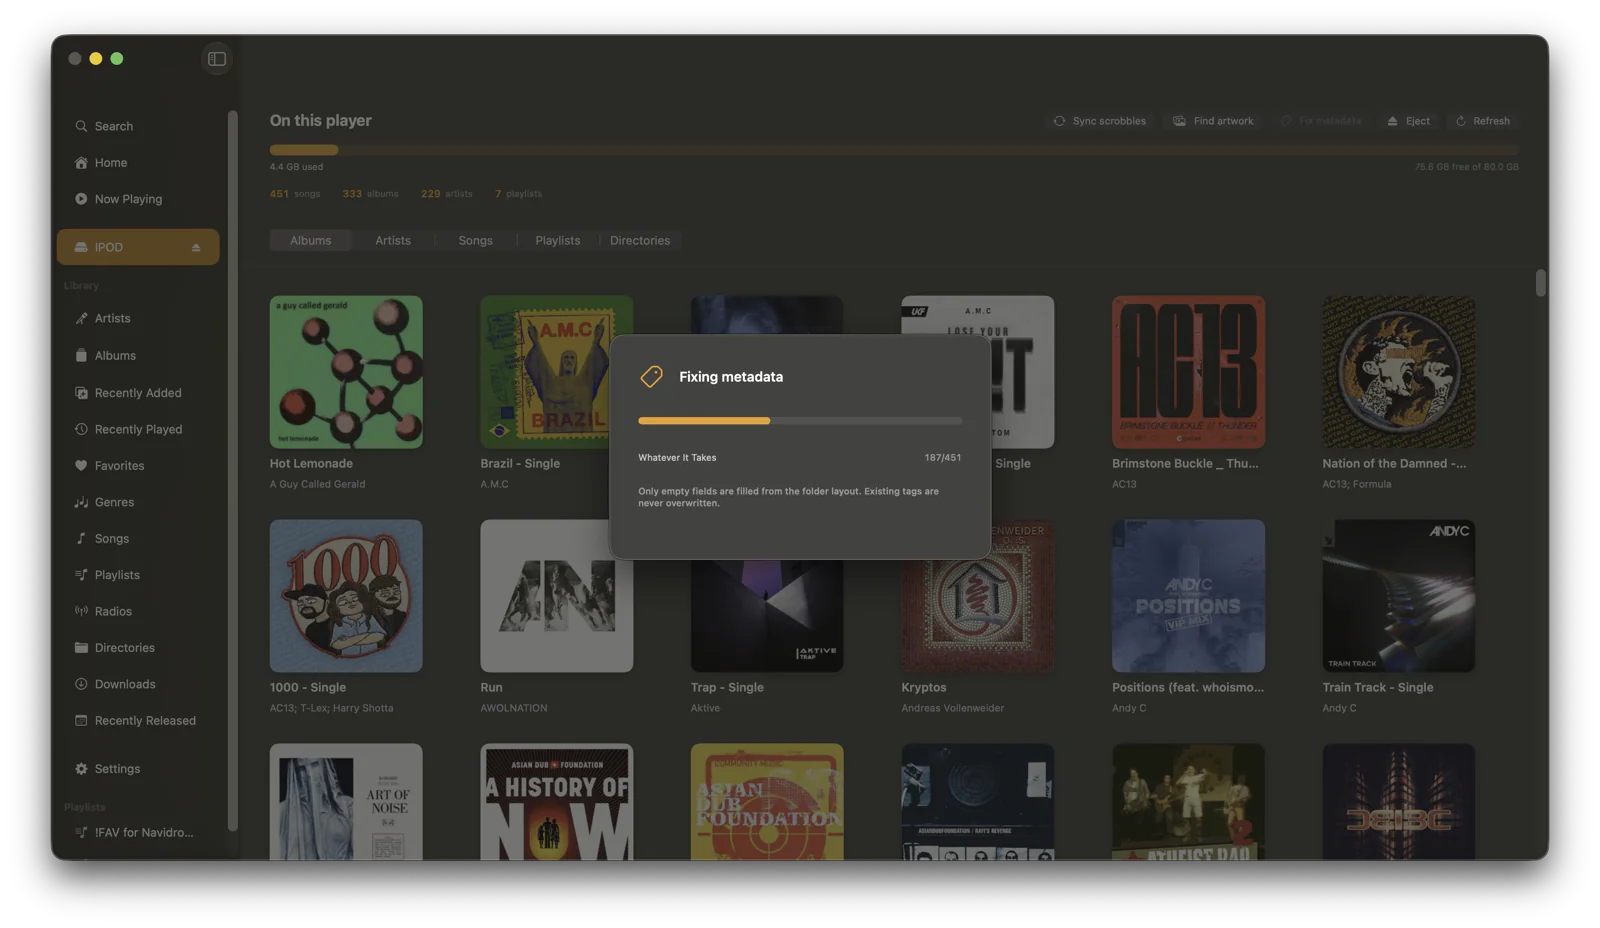The image size is (1600, 928).
Task: Click the 'AWOLNATION' artist name
Action: [x=514, y=709]
